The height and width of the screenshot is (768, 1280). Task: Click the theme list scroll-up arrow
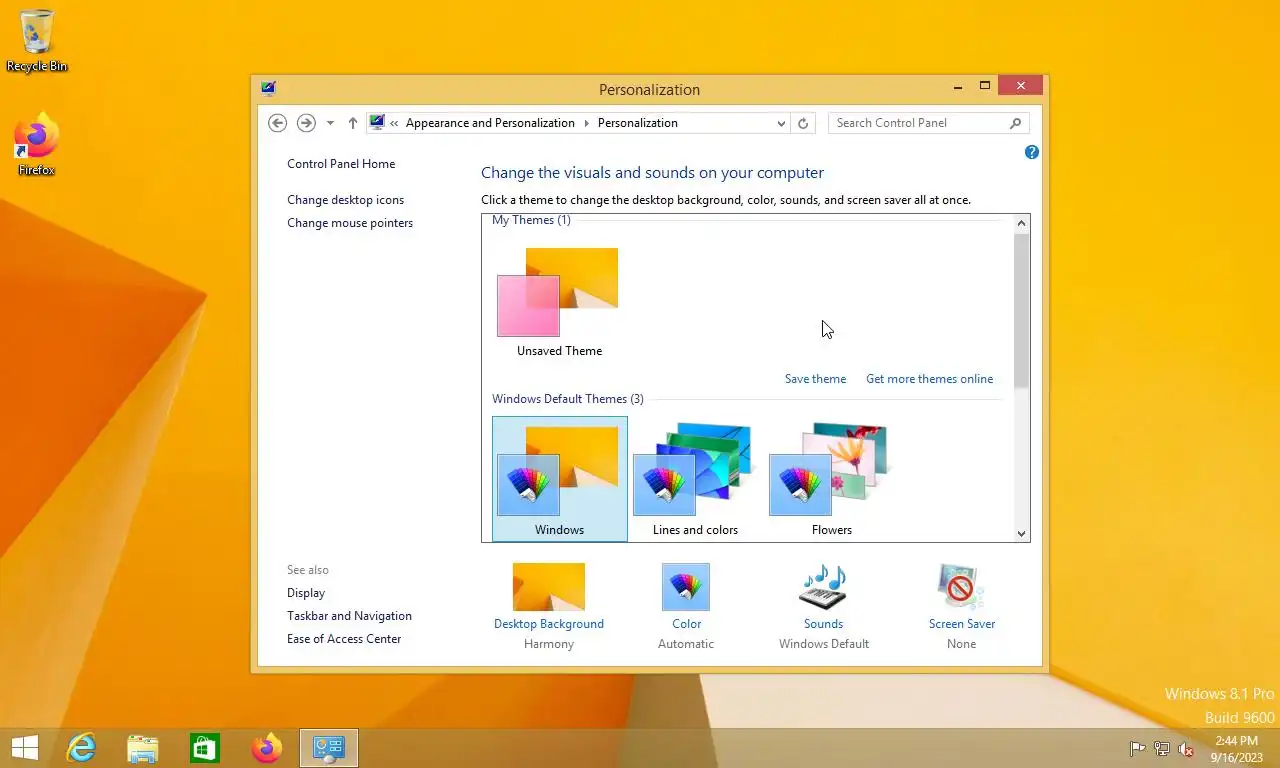point(1021,224)
